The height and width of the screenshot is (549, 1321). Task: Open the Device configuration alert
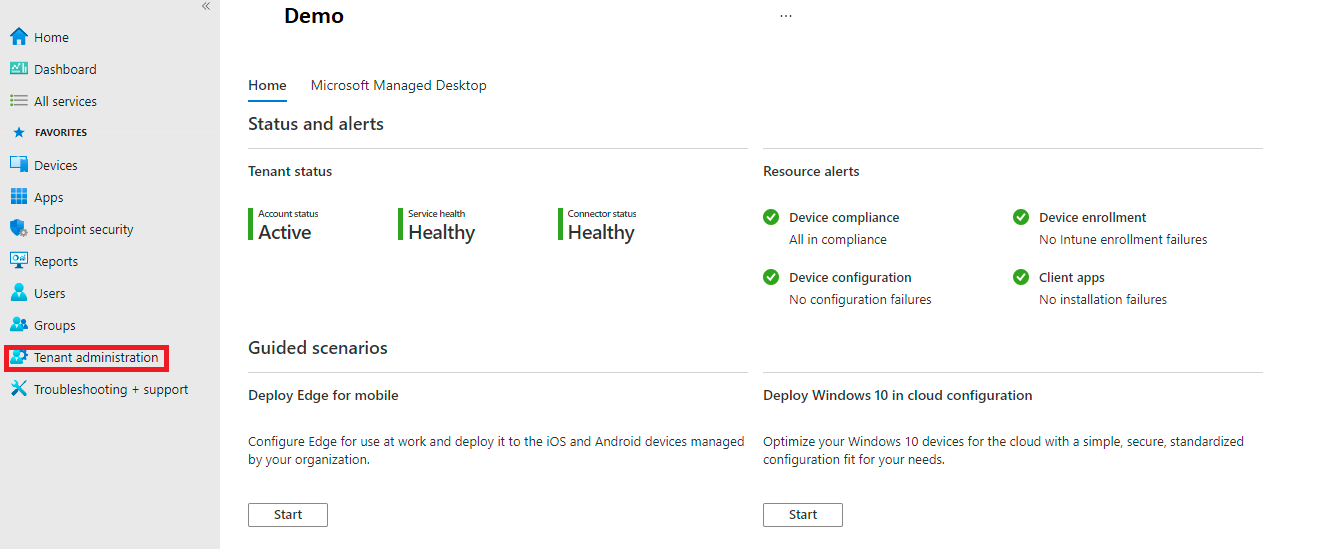coord(850,277)
